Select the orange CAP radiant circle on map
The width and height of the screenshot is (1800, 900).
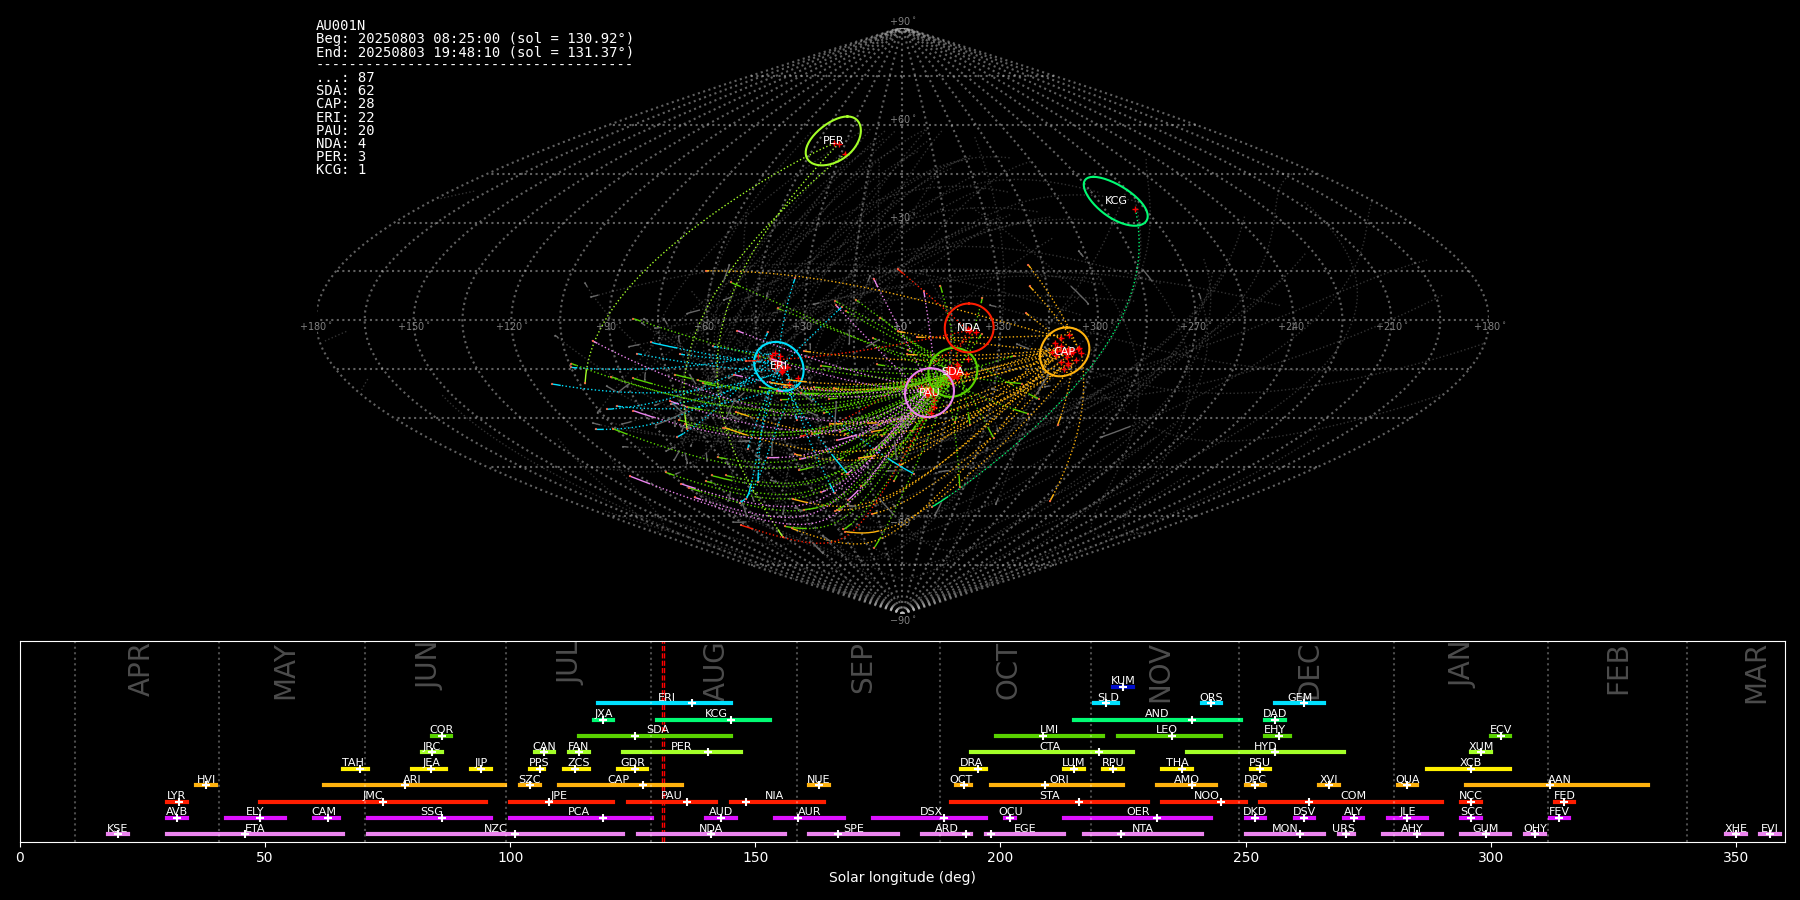point(1064,352)
